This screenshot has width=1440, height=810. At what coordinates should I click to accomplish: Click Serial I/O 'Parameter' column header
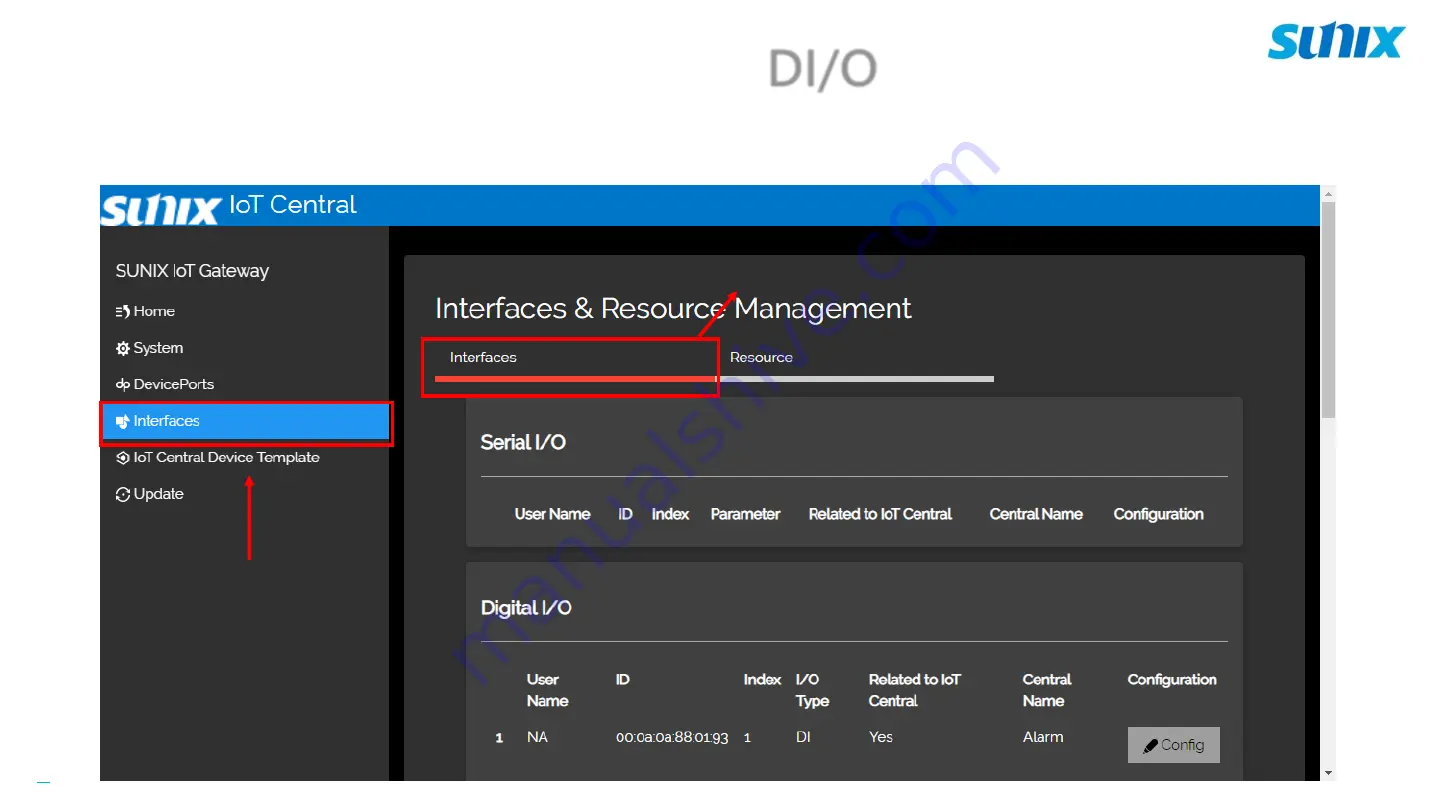(745, 514)
